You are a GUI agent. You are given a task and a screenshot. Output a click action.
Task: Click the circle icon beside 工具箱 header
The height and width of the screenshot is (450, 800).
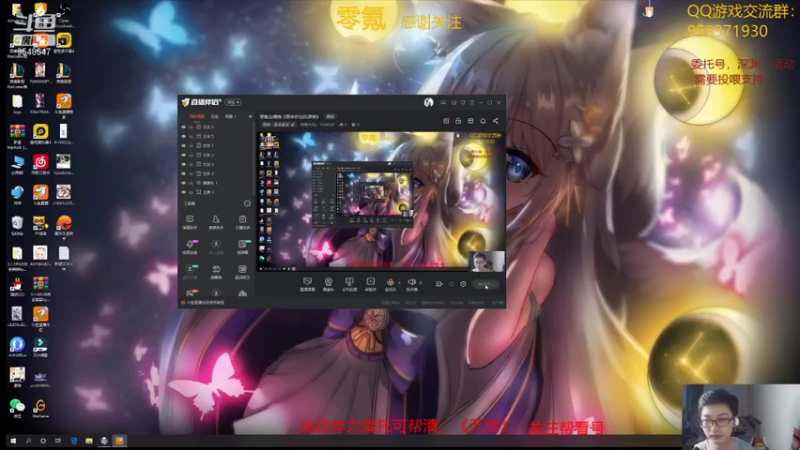coord(247,203)
